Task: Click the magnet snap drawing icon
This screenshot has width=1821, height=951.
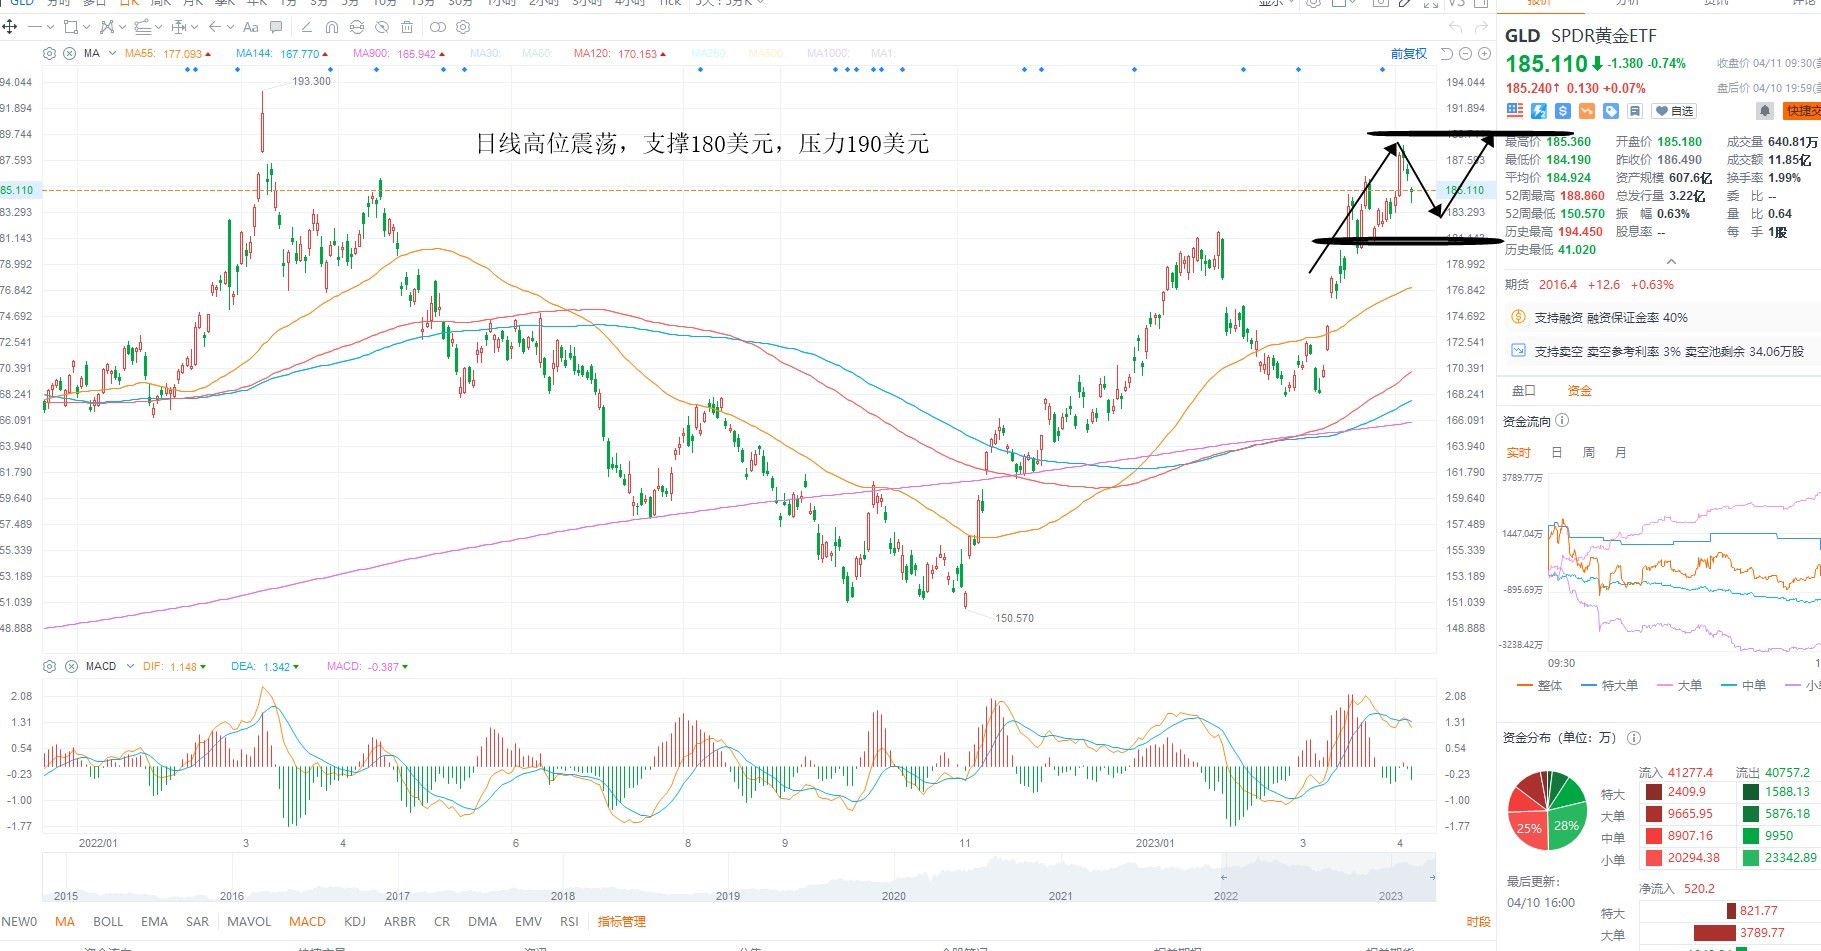Action: click(331, 27)
